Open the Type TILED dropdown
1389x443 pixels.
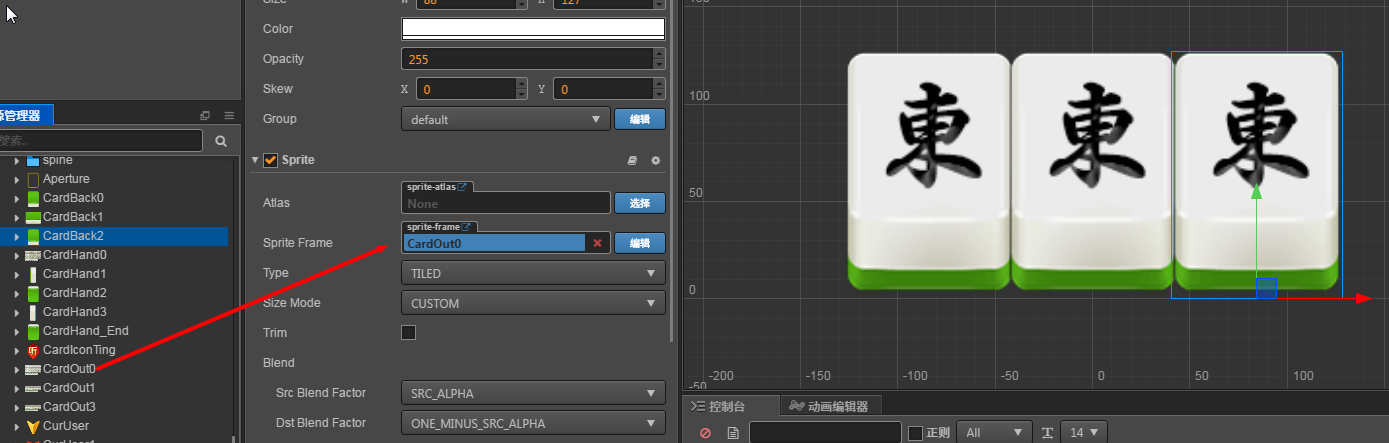[x=533, y=273]
